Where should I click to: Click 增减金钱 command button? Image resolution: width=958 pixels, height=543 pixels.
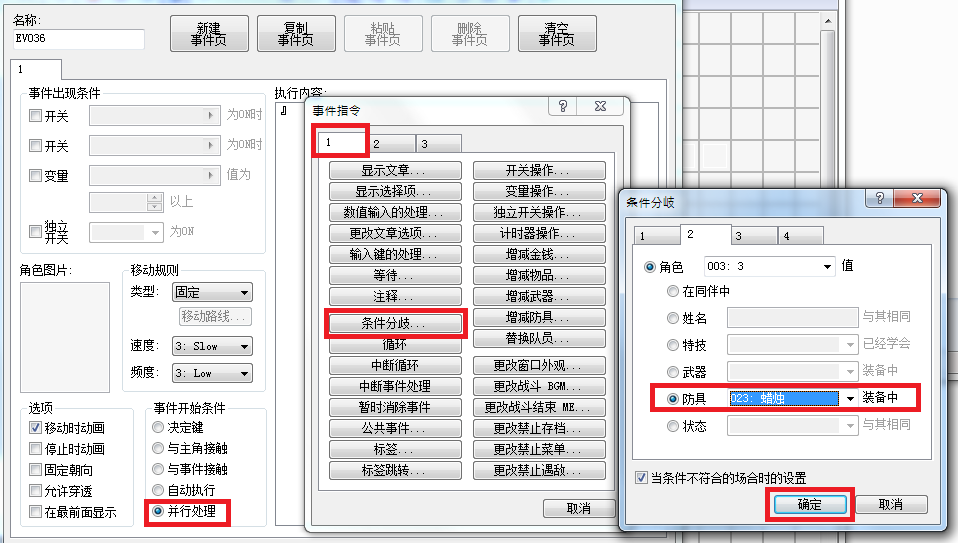click(x=539, y=254)
